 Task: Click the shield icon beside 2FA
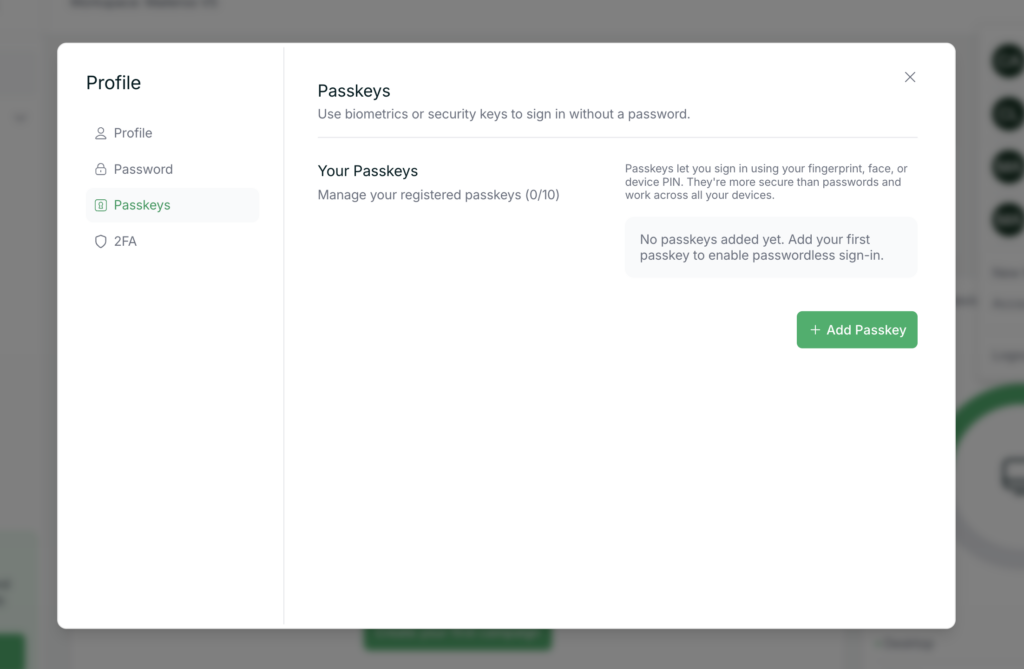100,241
